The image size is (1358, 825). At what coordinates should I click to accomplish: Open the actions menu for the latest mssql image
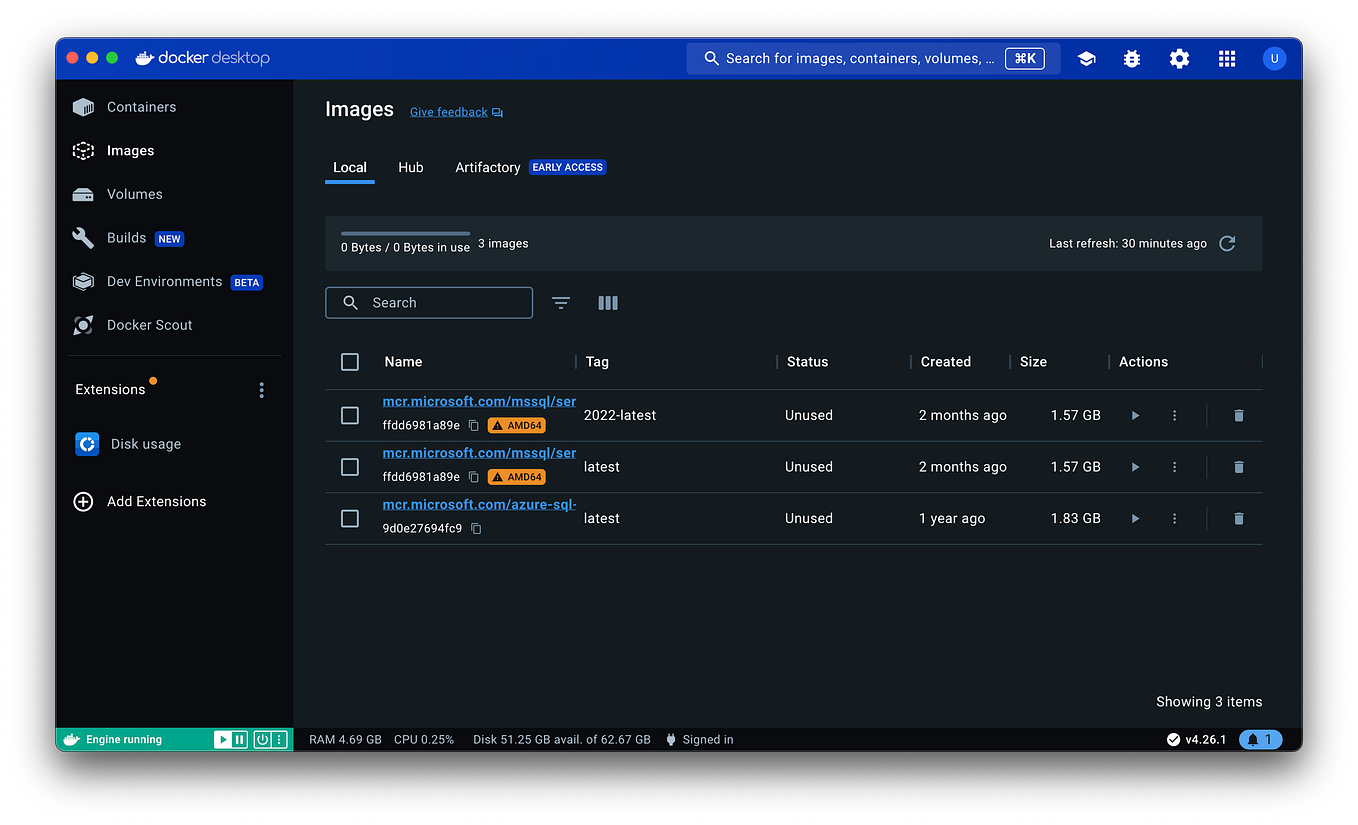point(1174,466)
